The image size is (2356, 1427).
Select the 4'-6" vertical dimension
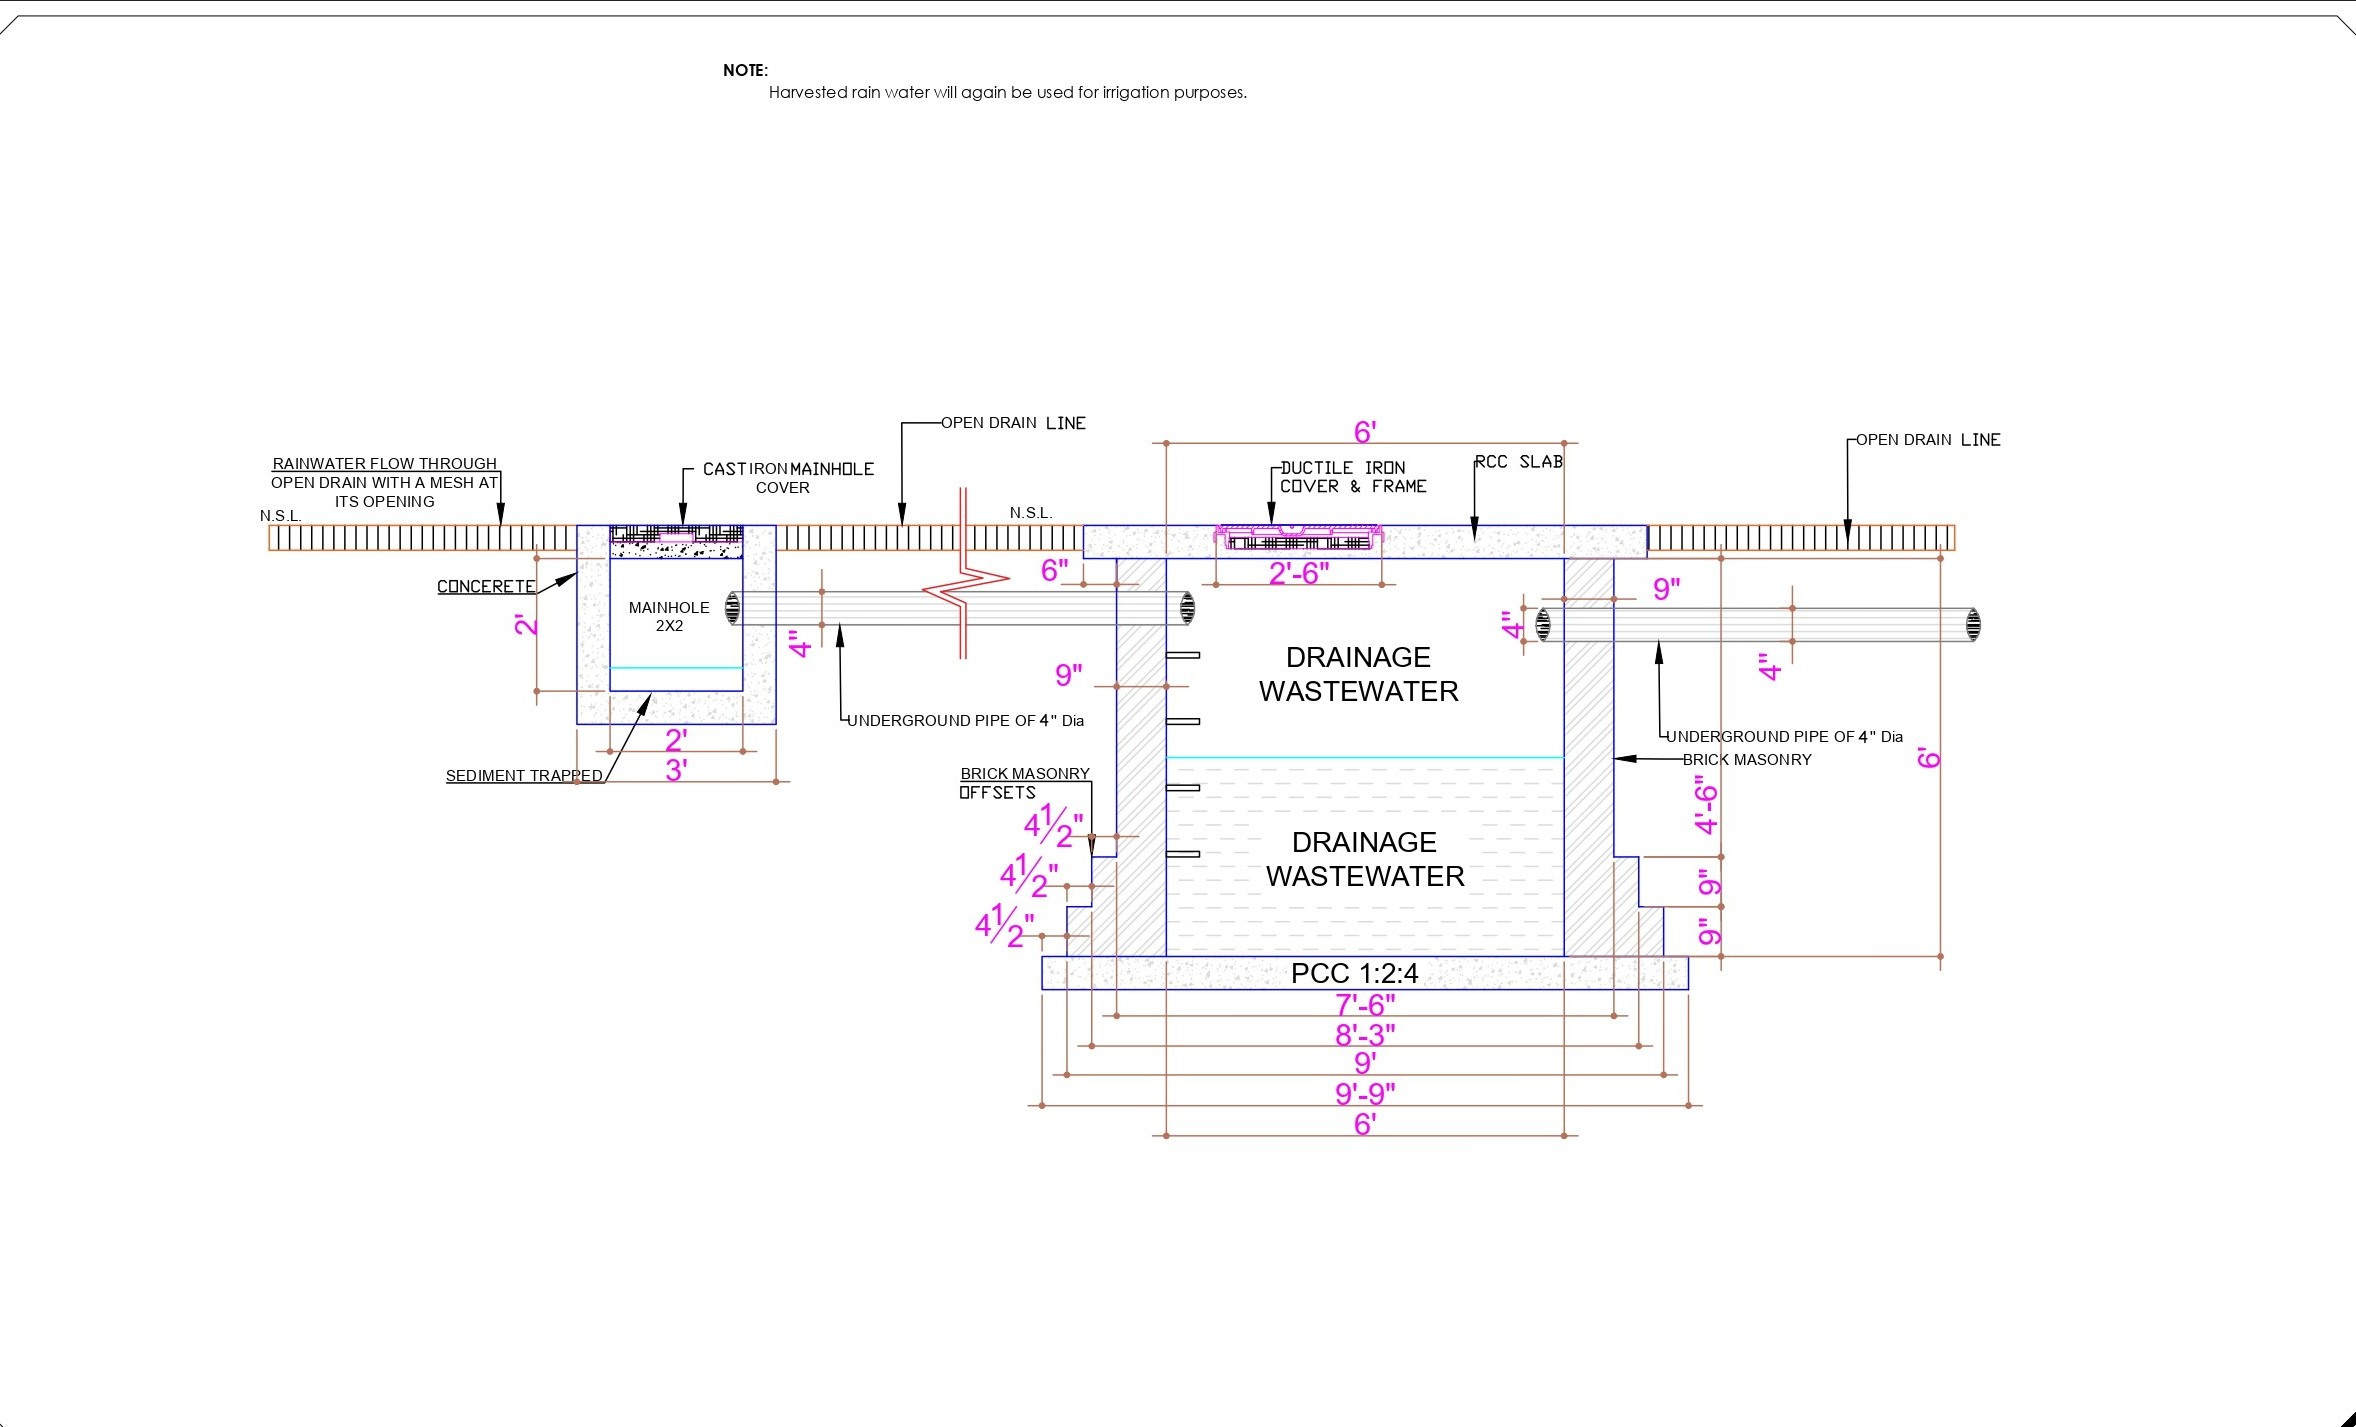1706,805
